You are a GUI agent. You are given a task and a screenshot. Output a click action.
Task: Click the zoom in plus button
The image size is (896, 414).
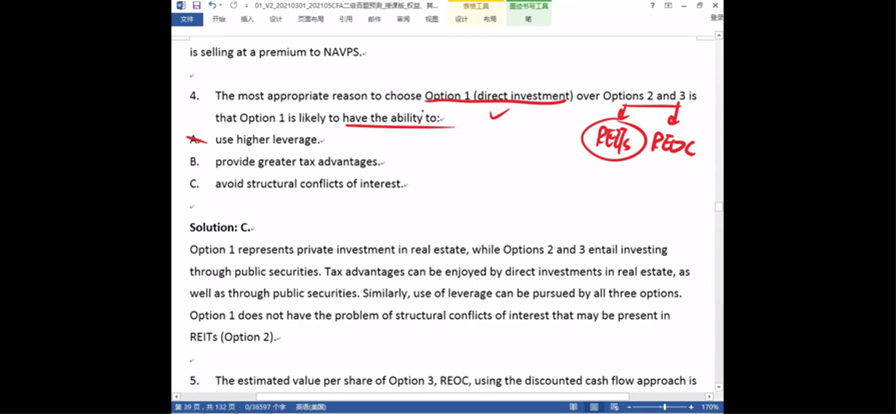(x=691, y=407)
